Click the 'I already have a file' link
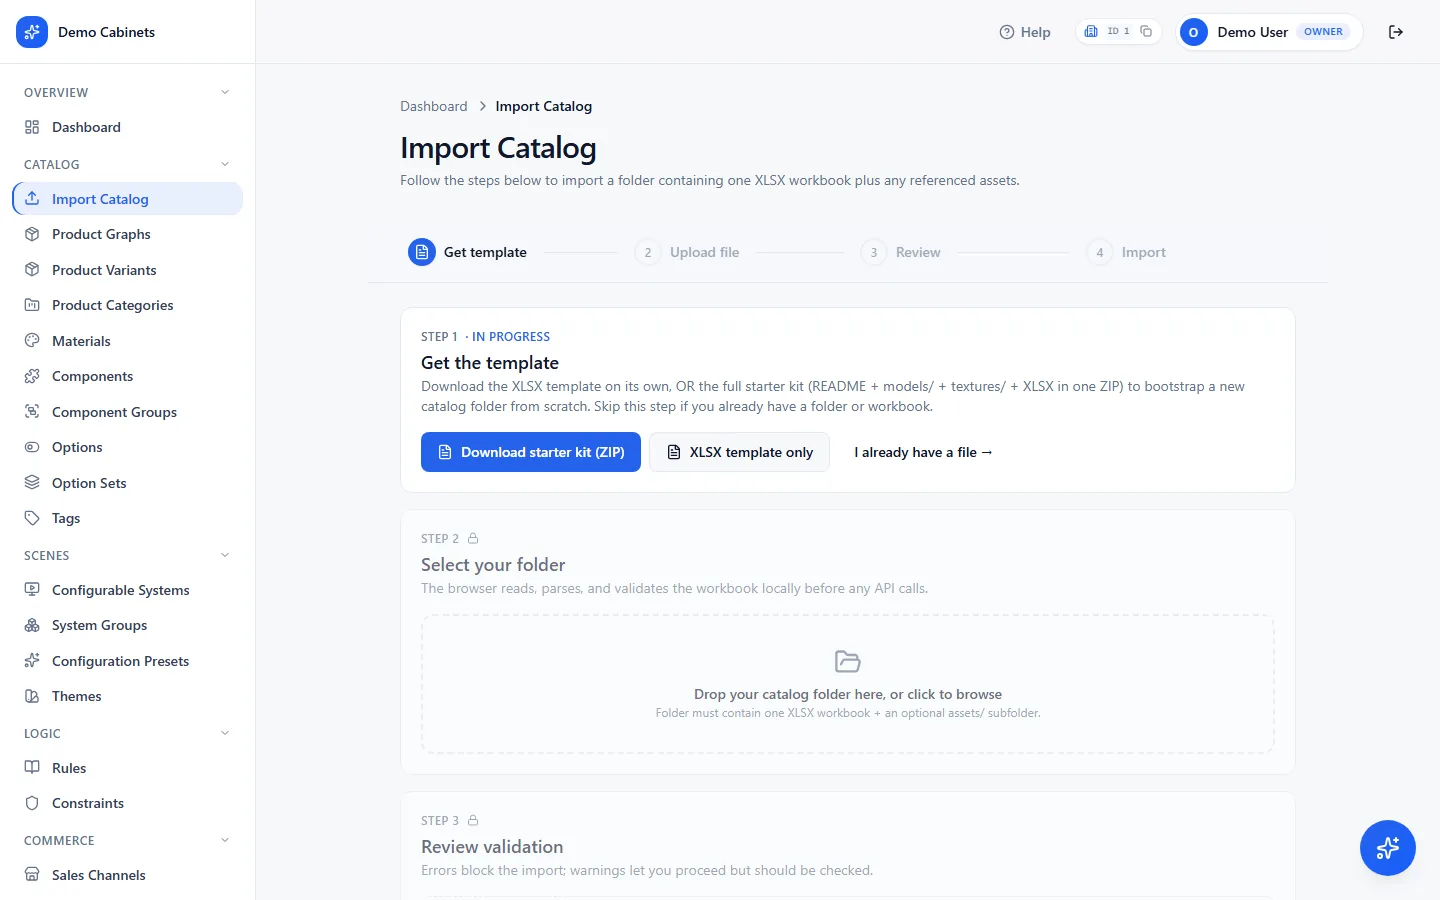Viewport: 1440px width, 900px height. click(923, 452)
